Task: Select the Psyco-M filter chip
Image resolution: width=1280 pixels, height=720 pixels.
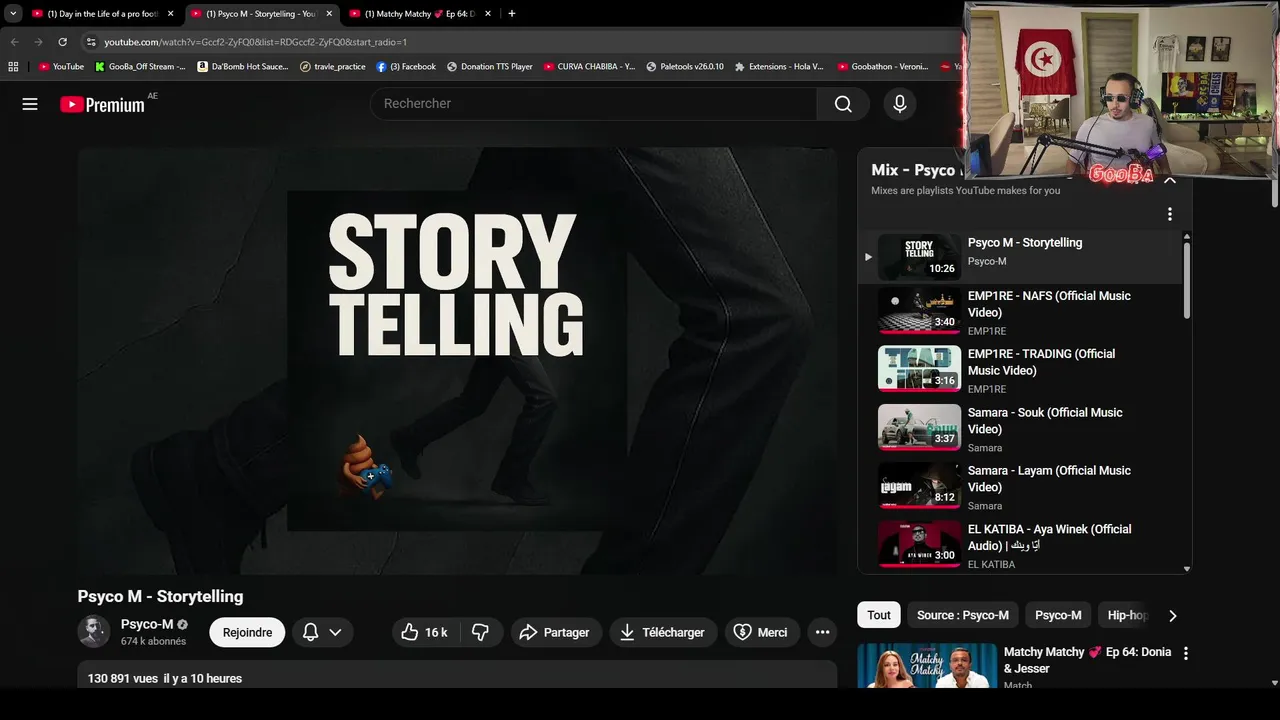Action: (x=1058, y=615)
